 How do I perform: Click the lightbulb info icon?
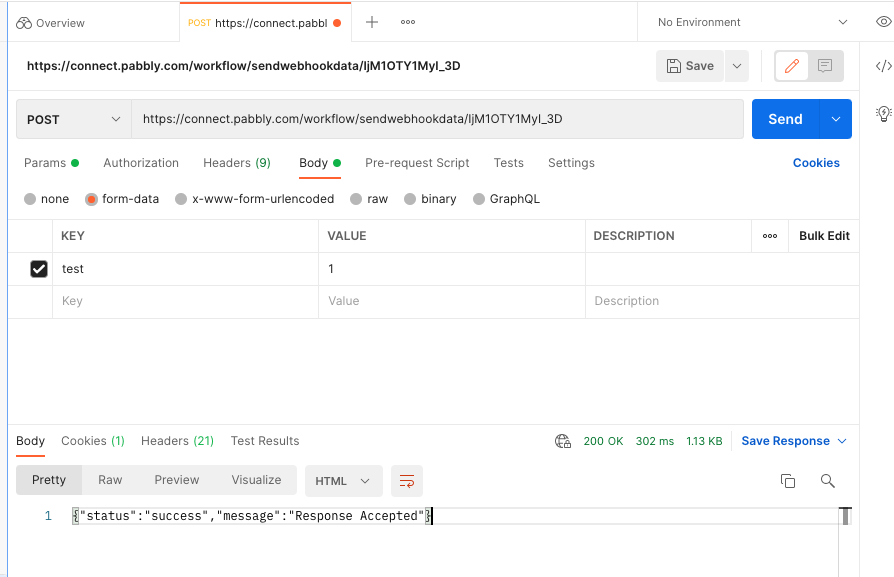(x=883, y=113)
